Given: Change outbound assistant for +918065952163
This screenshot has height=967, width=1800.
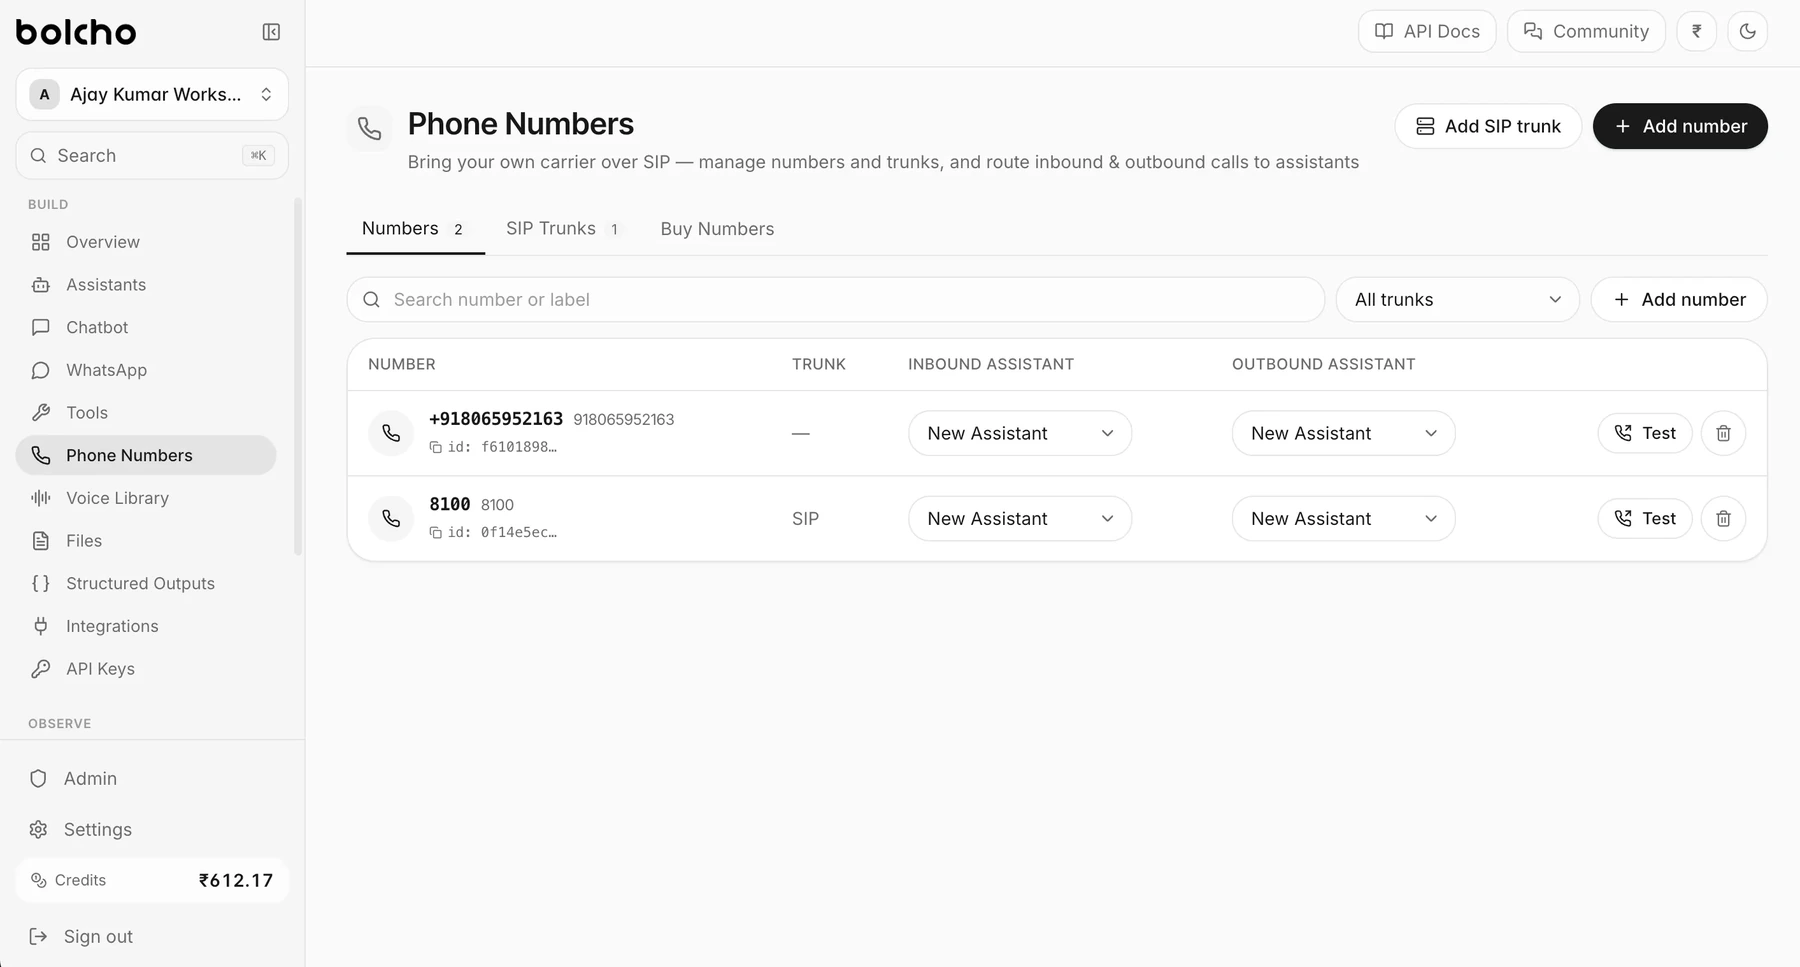Looking at the screenshot, I should (1343, 433).
